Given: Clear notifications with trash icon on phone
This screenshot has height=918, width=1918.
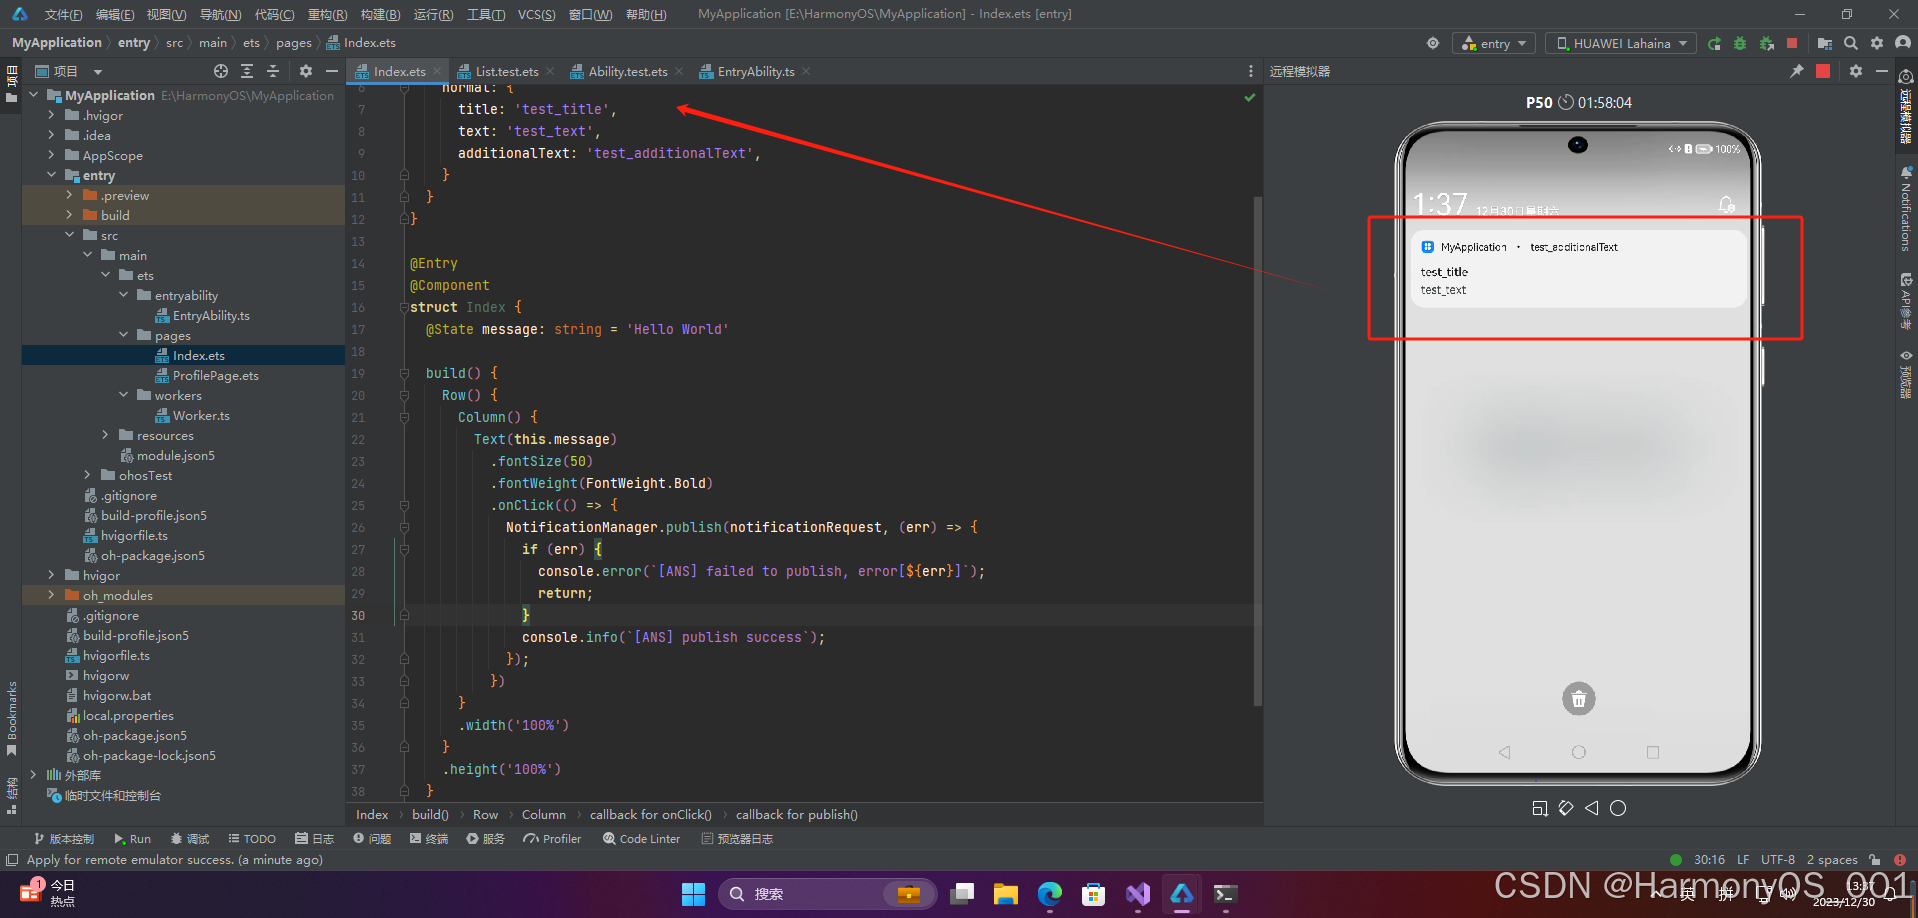Looking at the screenshot, I should pos(1578,699).
